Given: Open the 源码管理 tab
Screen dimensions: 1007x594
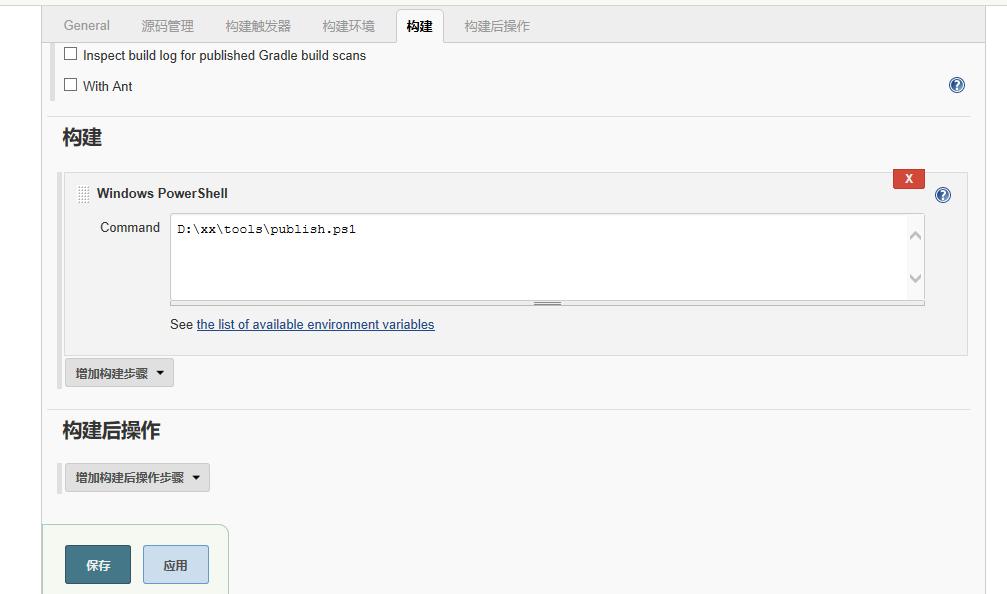Looking at the screenshot, I should 167,26.
